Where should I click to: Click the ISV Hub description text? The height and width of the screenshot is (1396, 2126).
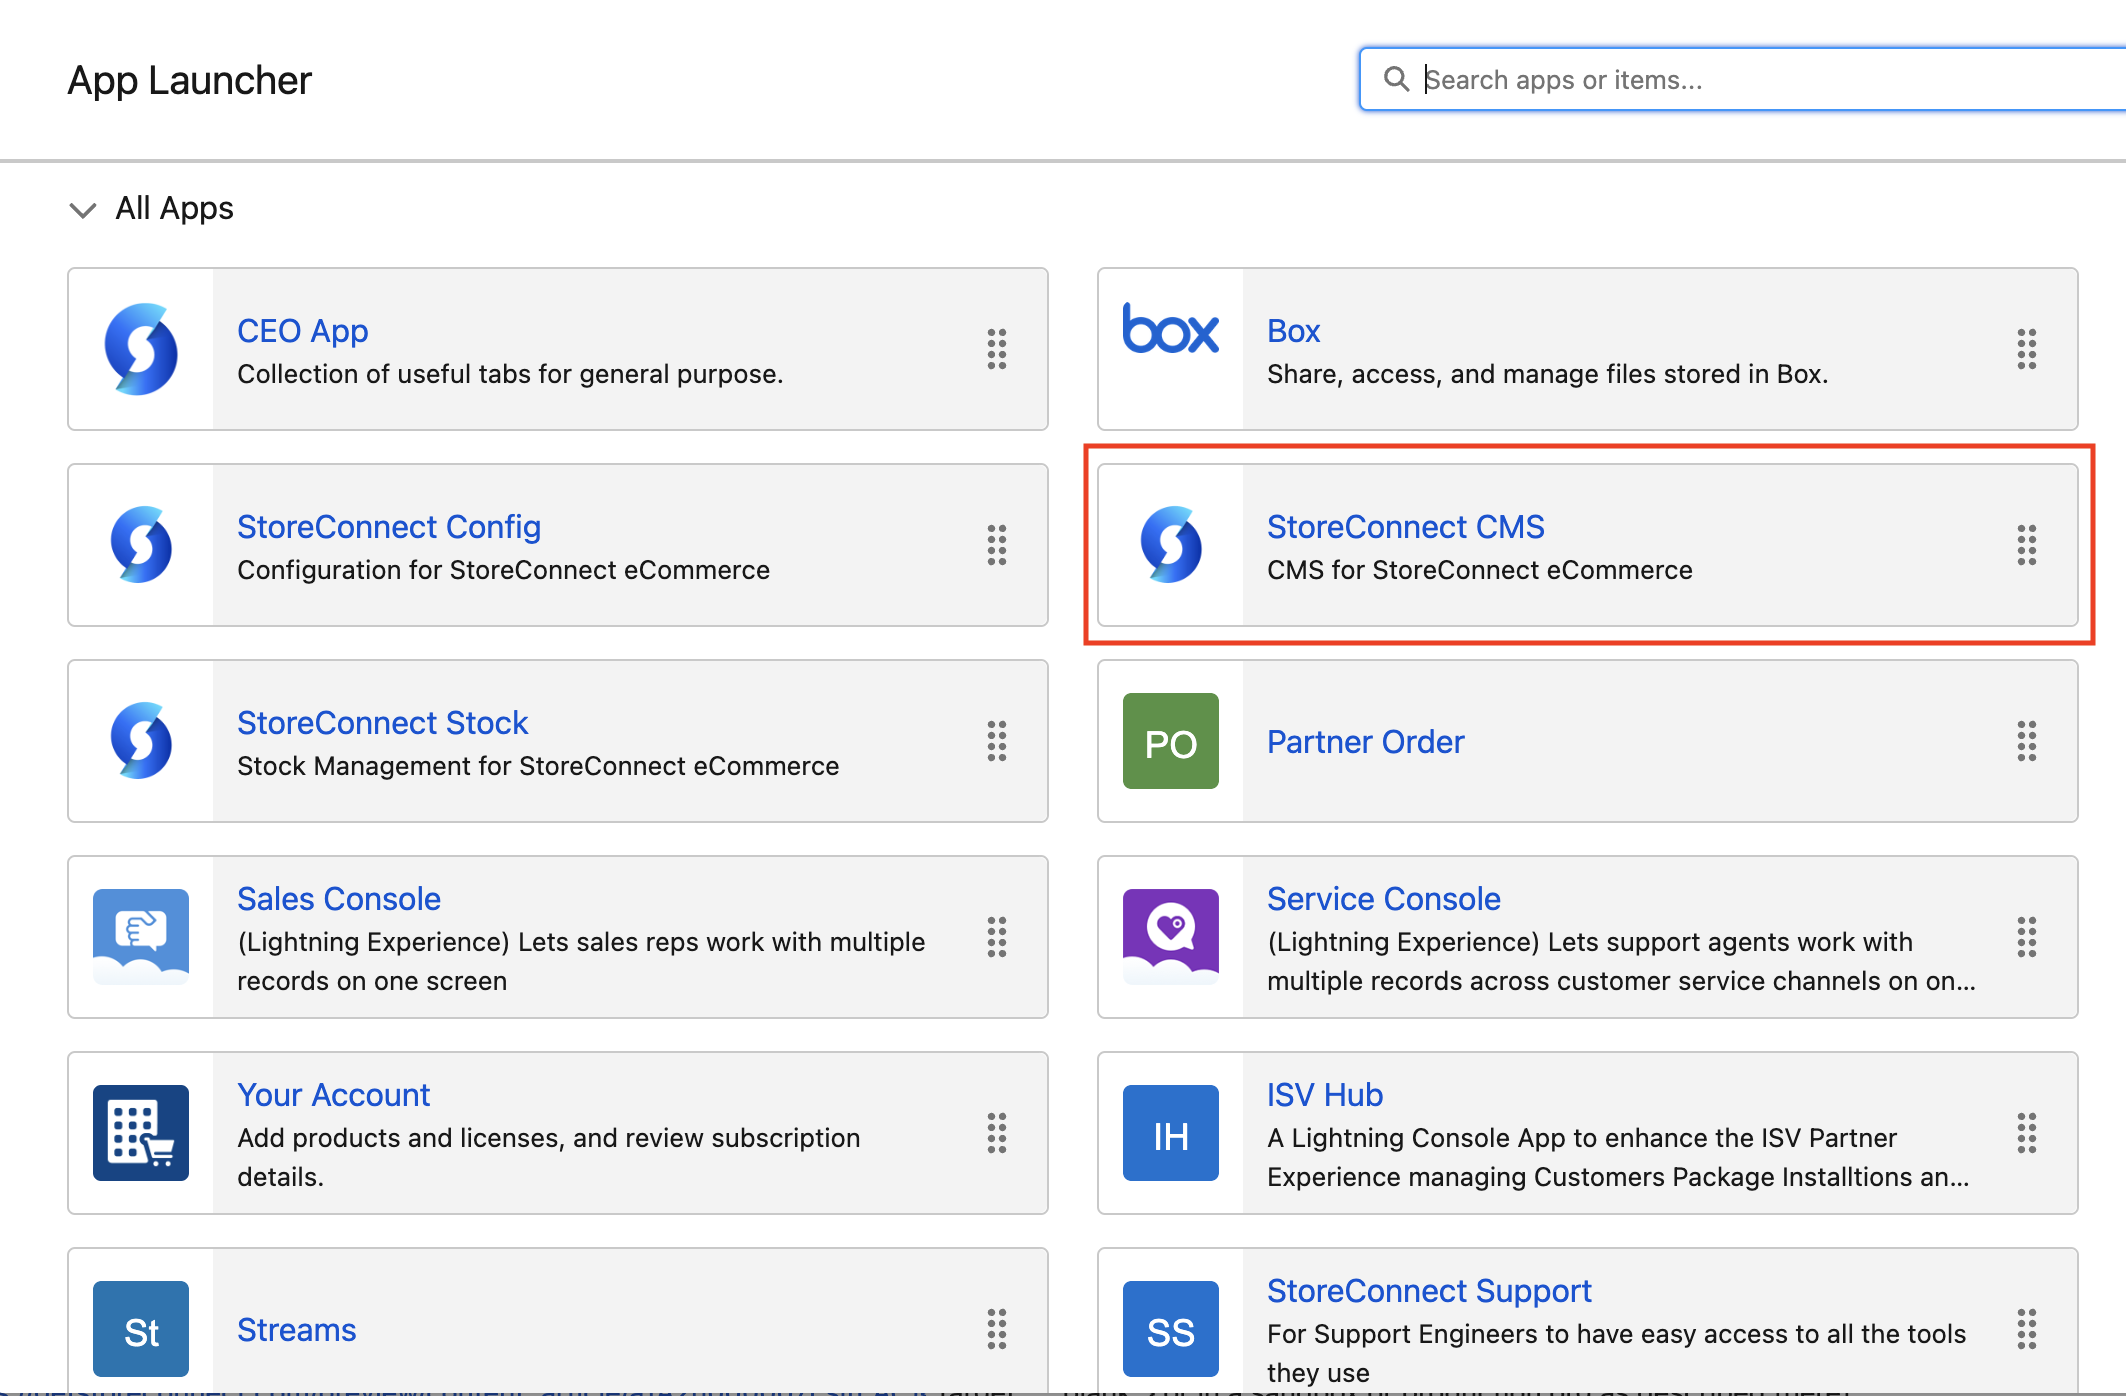1618,1157
